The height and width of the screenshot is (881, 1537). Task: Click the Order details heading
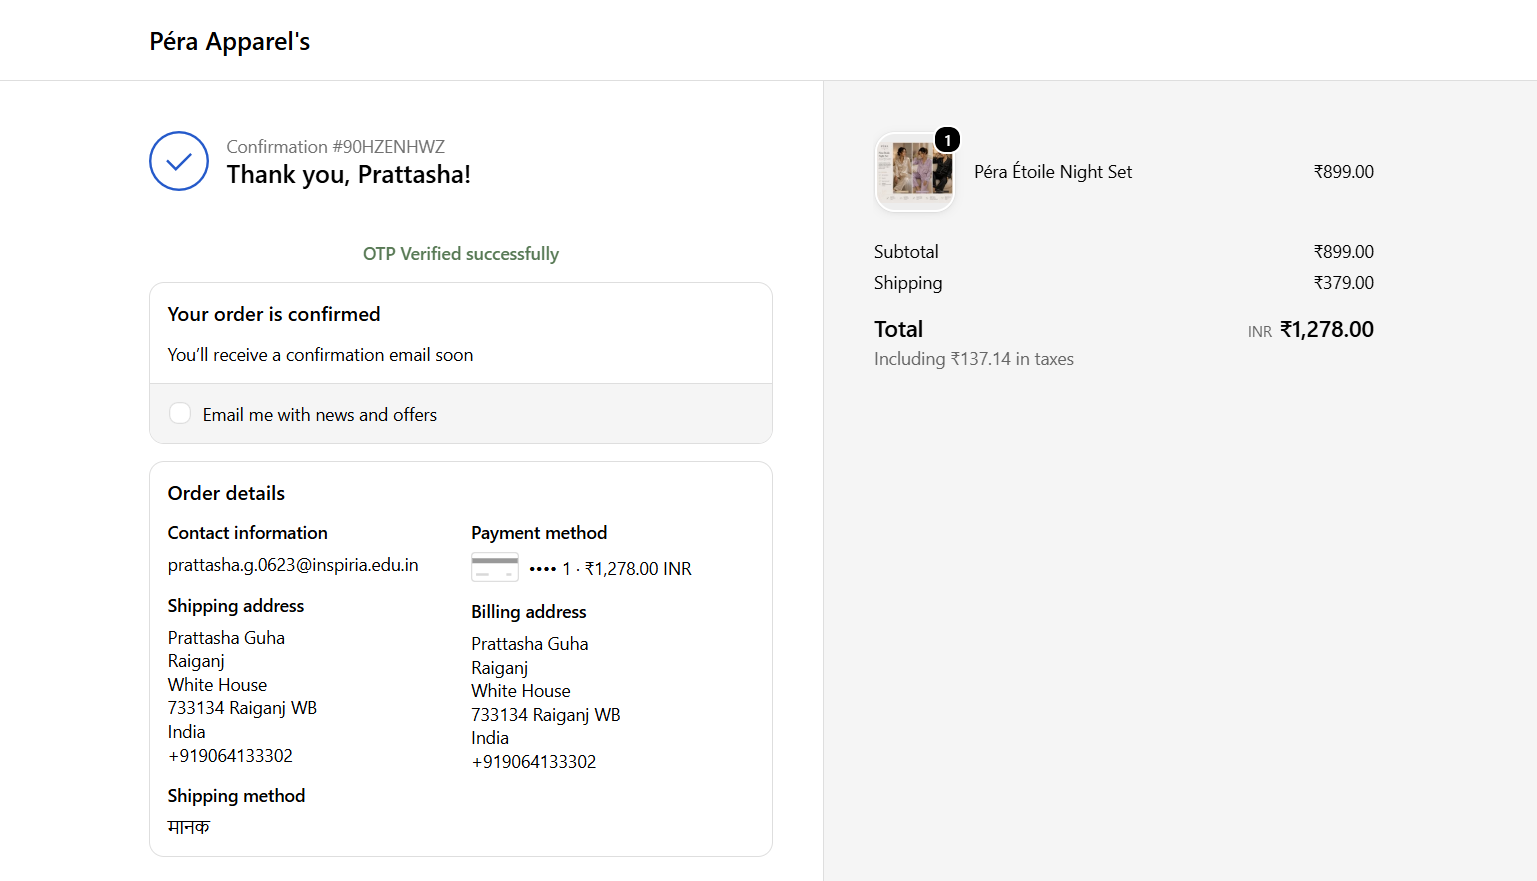(226, 493)
